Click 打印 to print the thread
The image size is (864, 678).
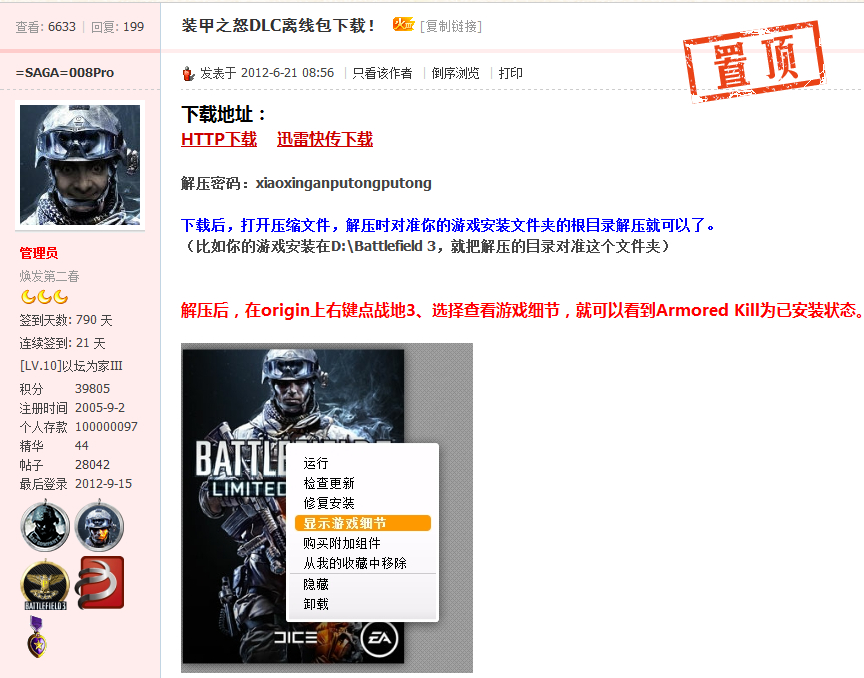[510, 73]
